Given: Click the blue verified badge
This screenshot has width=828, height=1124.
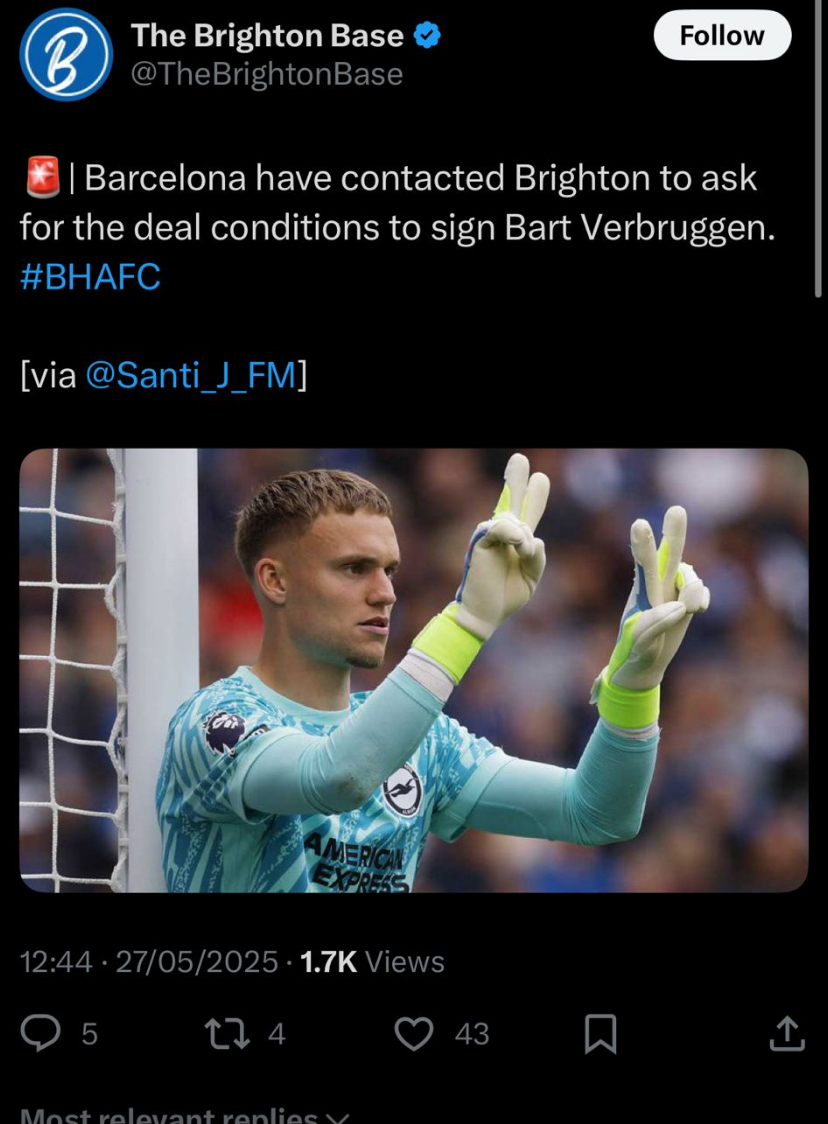Looking at the screenshot, I should (x=427, y=35).
